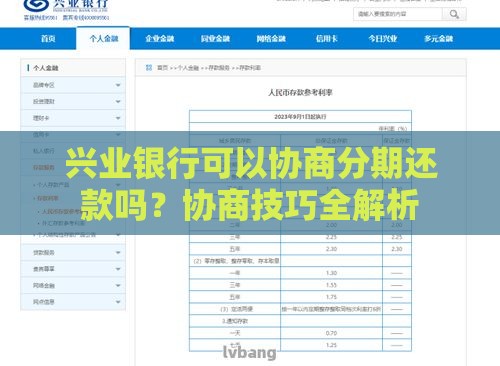This screenshot has width=500, height=366.
Task: Open the 今日兴业 navigation tab
Action: coord(383,39)
